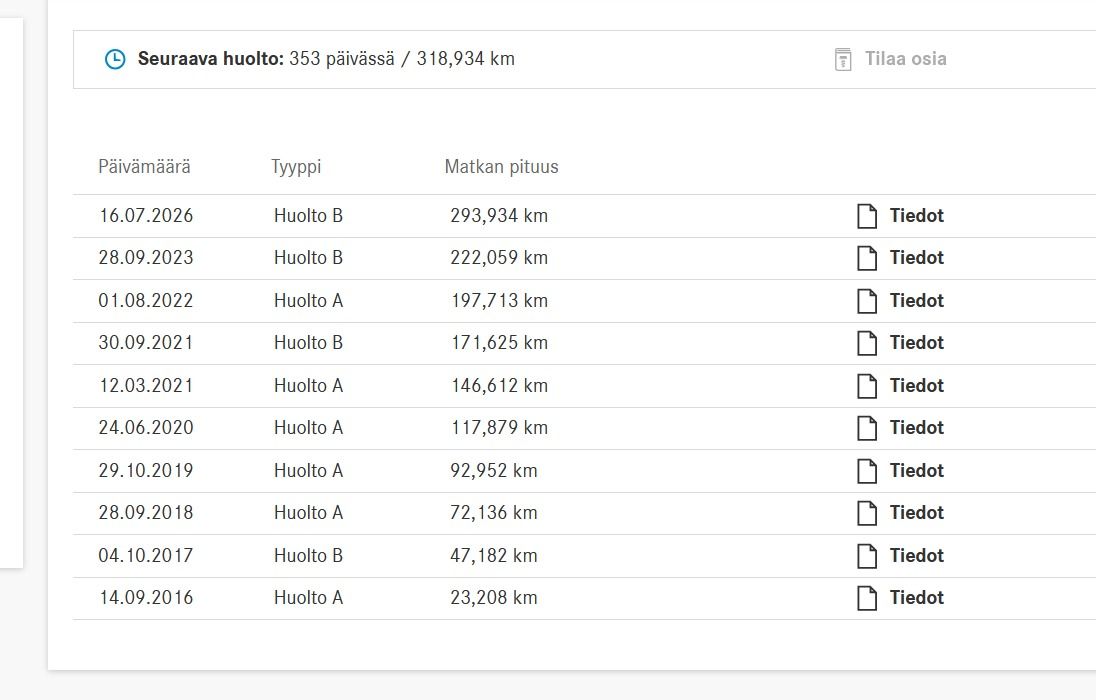Open Tilaa osia link

[x=906, y=59]
